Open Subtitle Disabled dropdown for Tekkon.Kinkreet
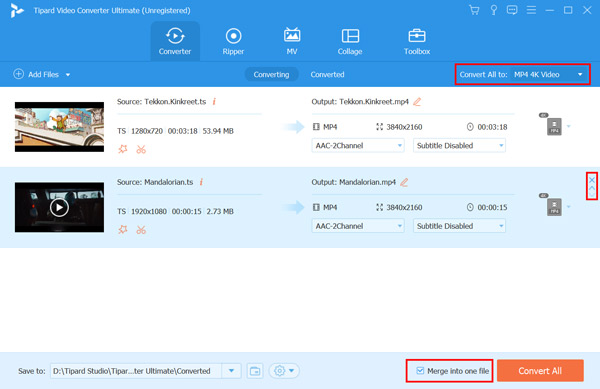This screenshot has height=389, width=600. tap(459, 145)
